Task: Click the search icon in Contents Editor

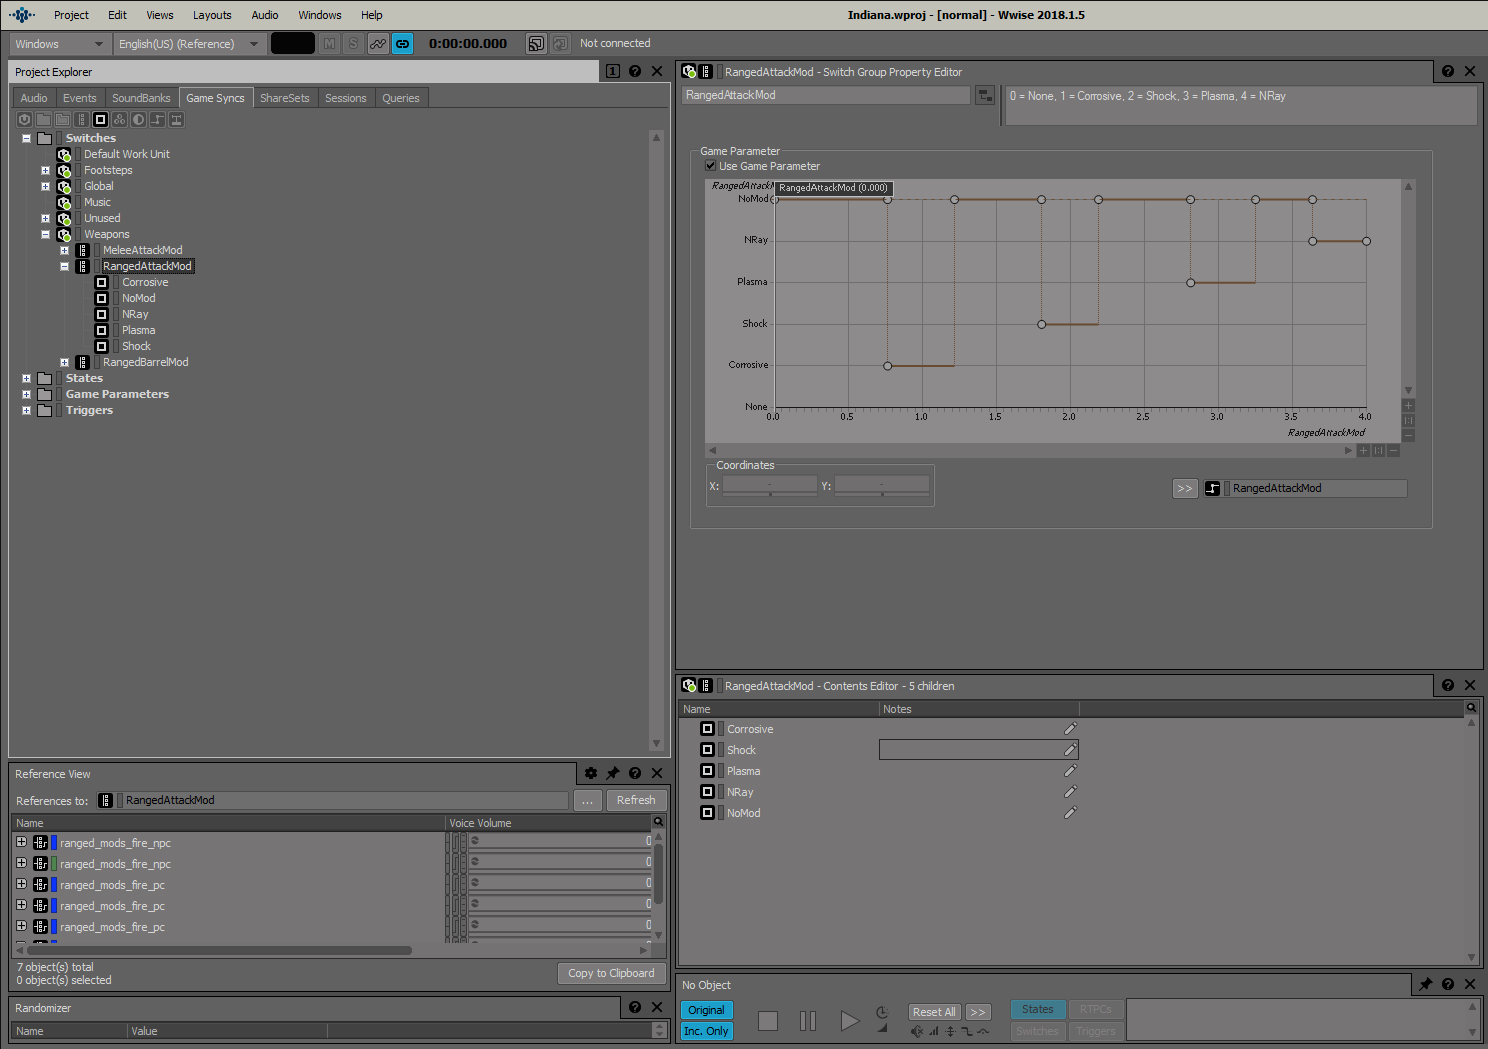Action: point(1471,708)
